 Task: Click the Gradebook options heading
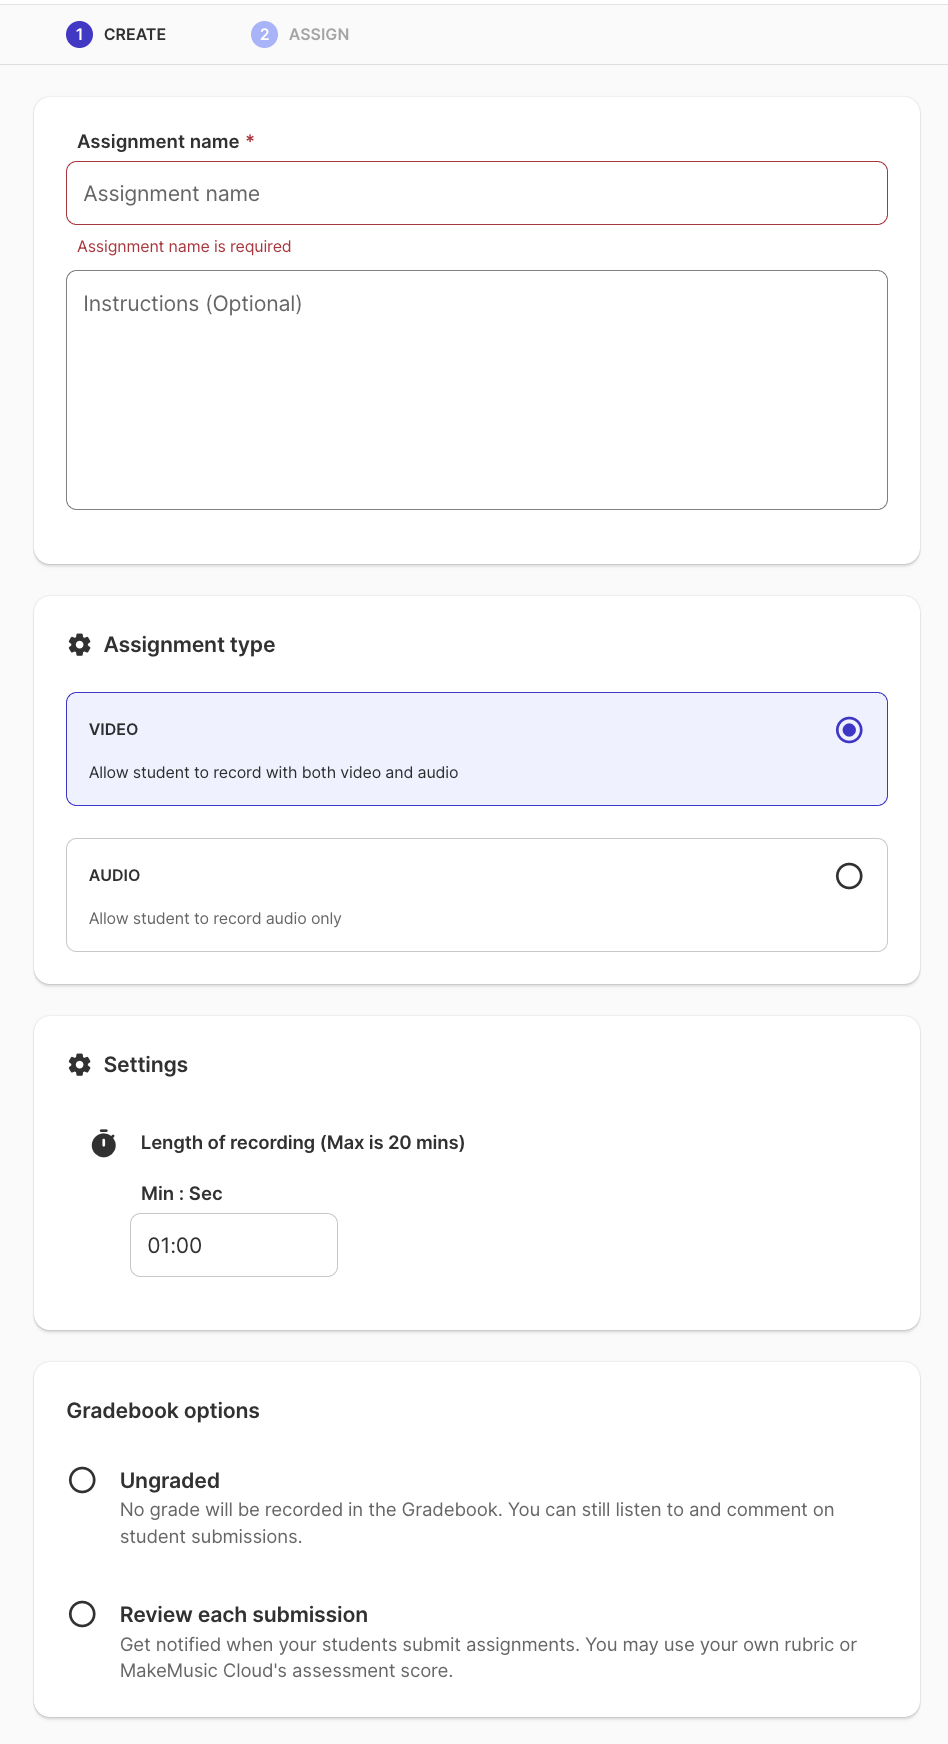click(x=163, y=1410)
